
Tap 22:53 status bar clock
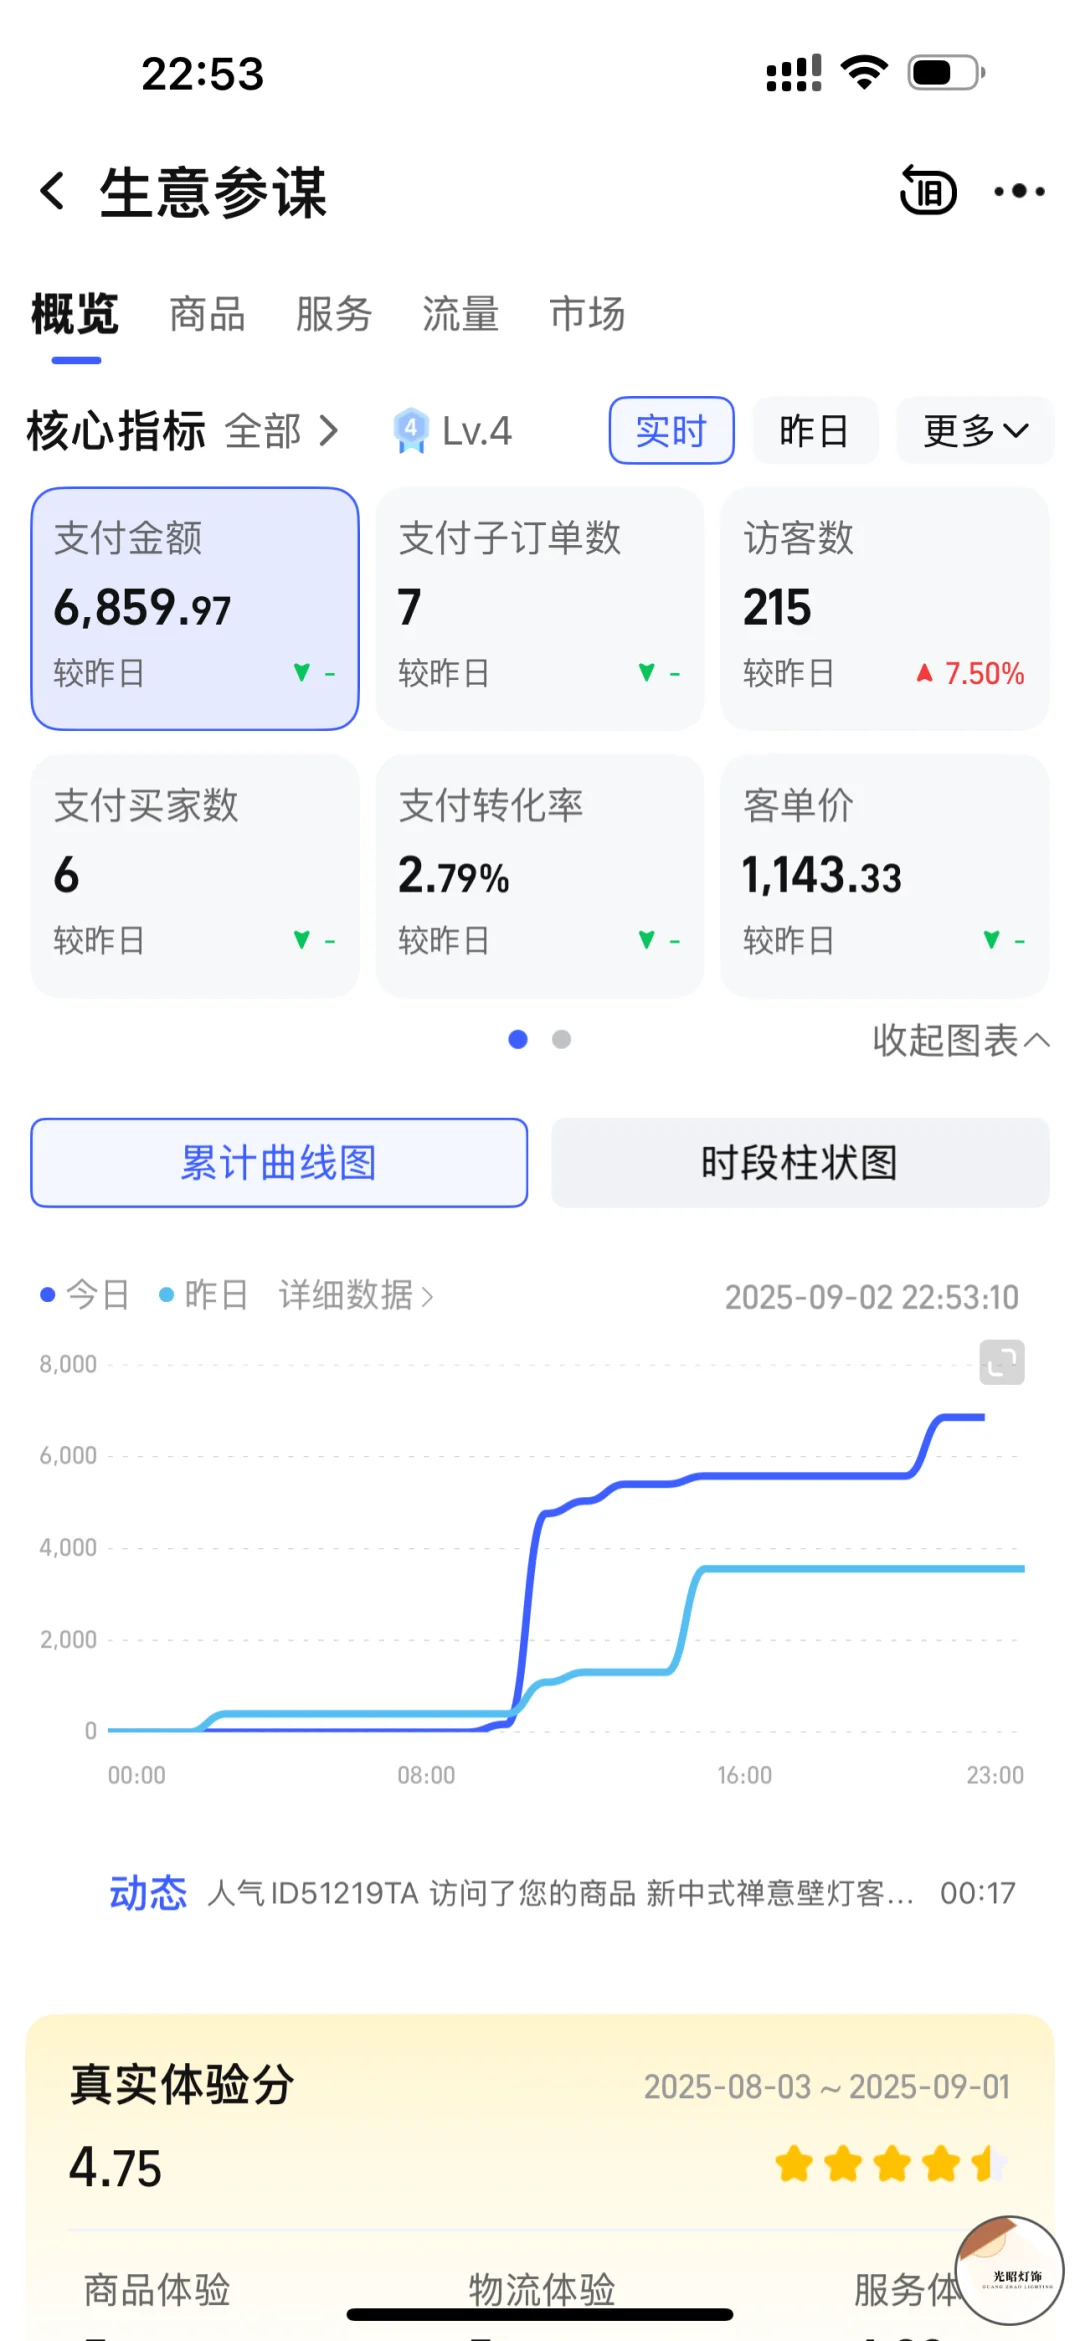click(203, 74)
